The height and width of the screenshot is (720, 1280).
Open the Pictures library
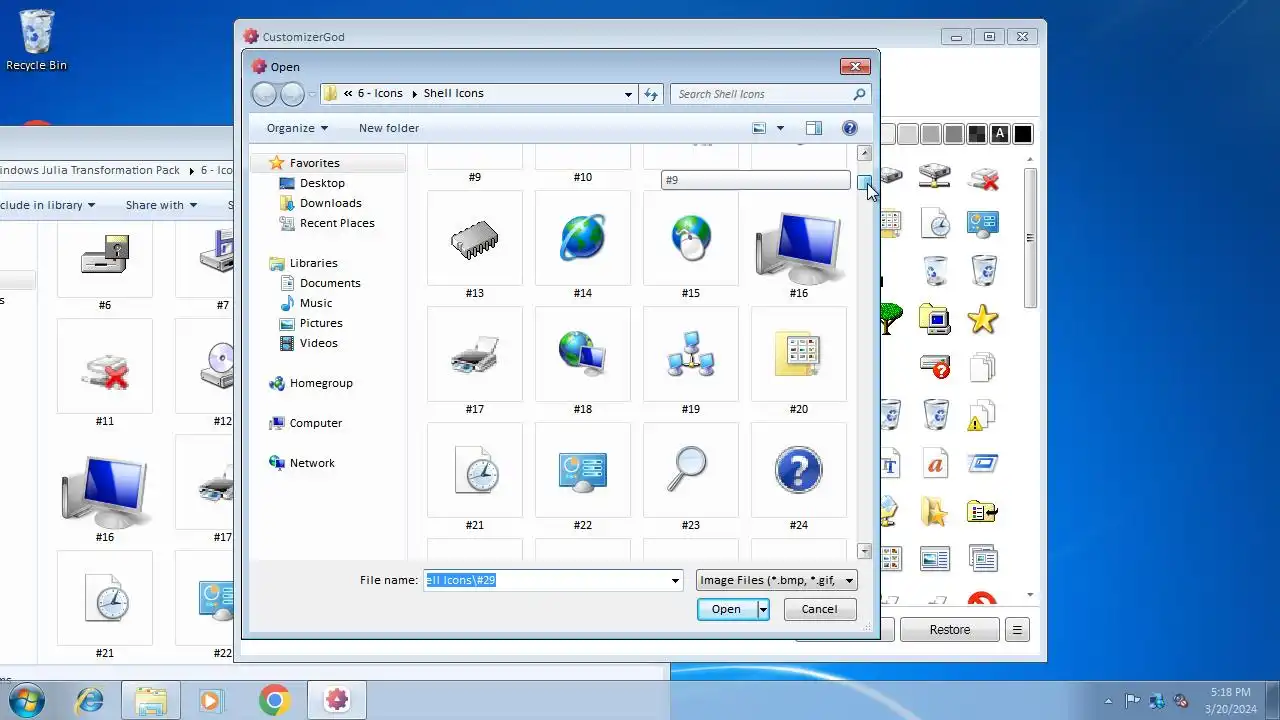321,323
